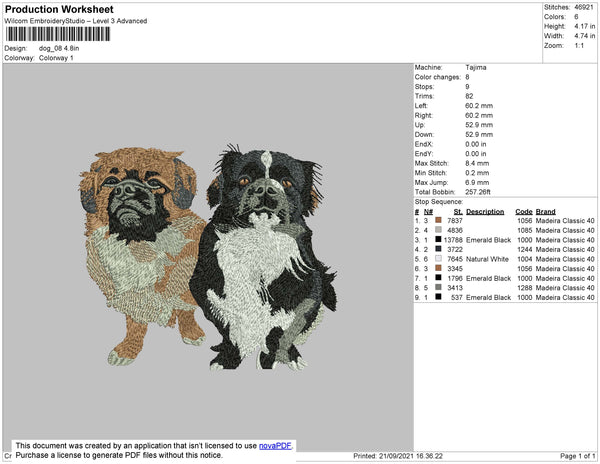
Task: Click the Code column header
Action: coord(524,212)
